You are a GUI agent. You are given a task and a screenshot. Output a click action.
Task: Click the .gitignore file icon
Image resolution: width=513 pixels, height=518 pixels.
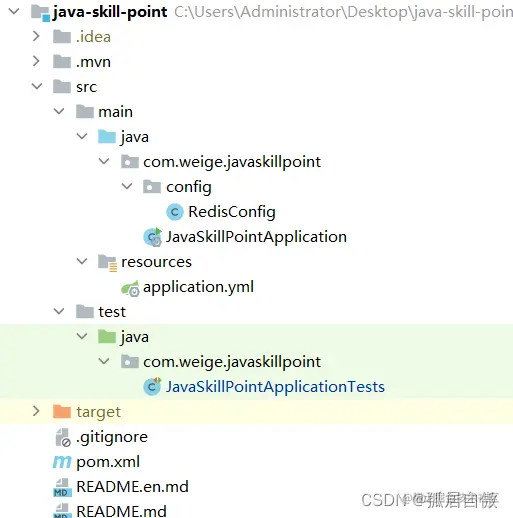(x=63, y=437)
